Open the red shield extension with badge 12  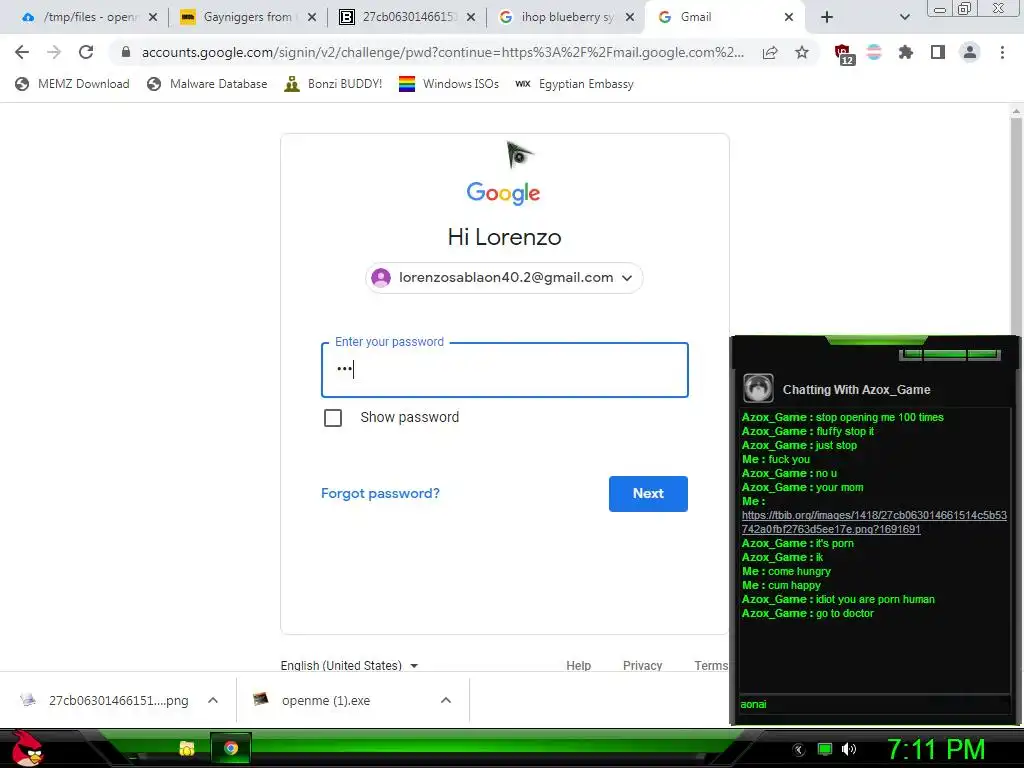point(843,54)
